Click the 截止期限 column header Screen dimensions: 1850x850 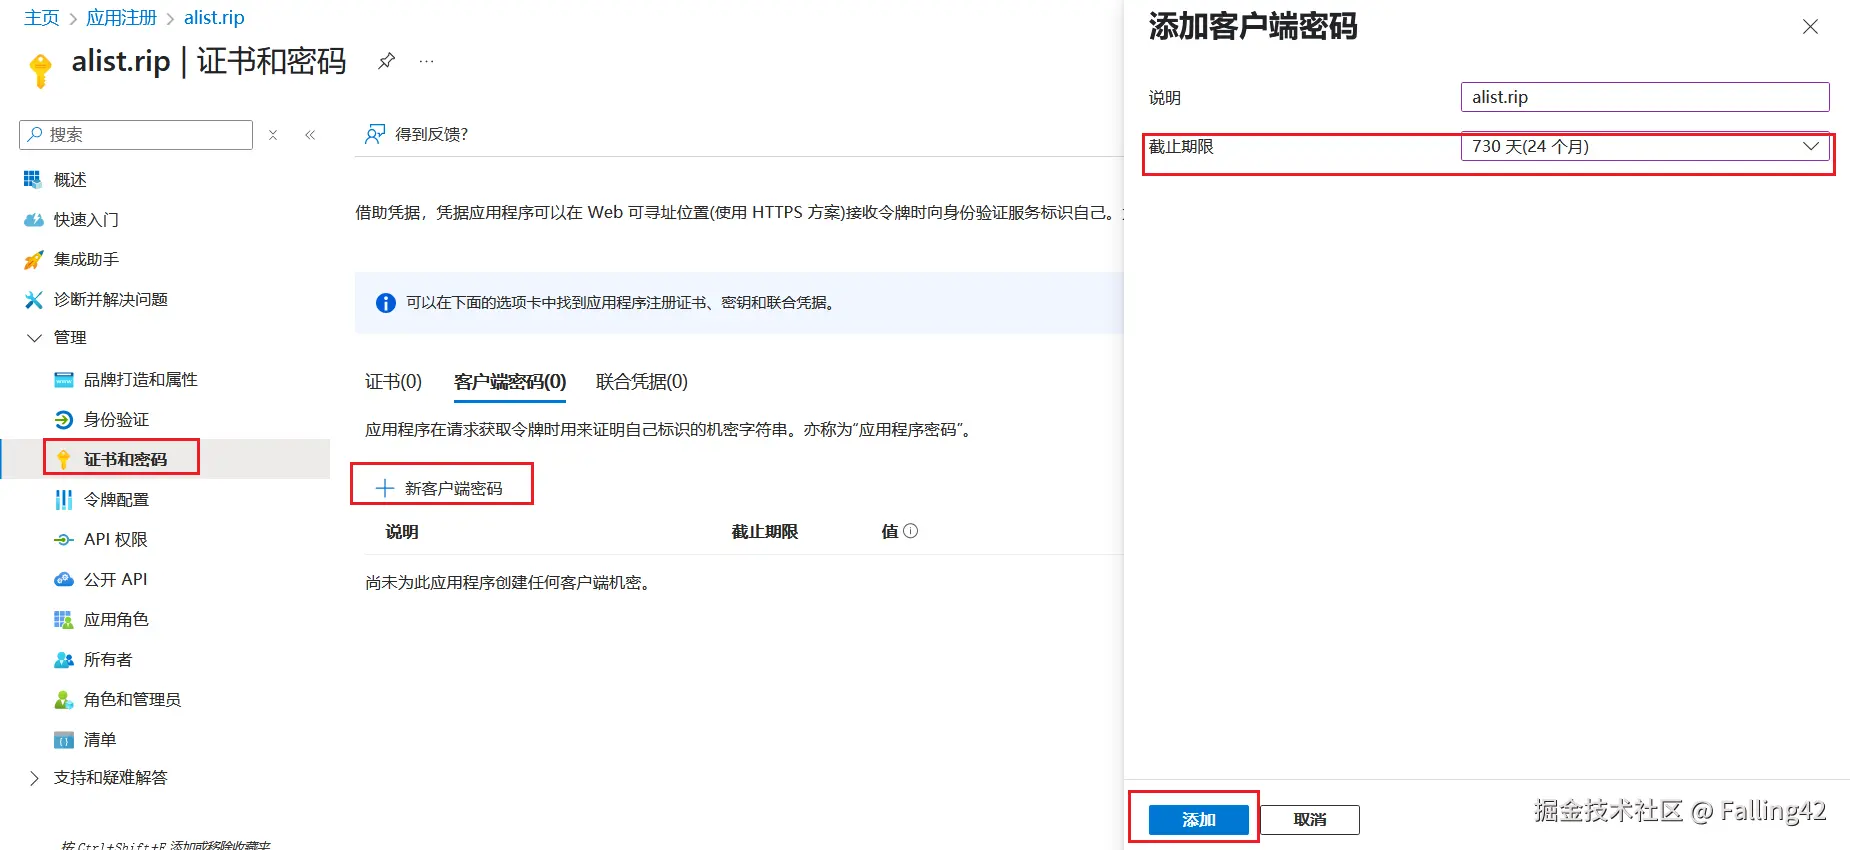click(x=765, y=532)
